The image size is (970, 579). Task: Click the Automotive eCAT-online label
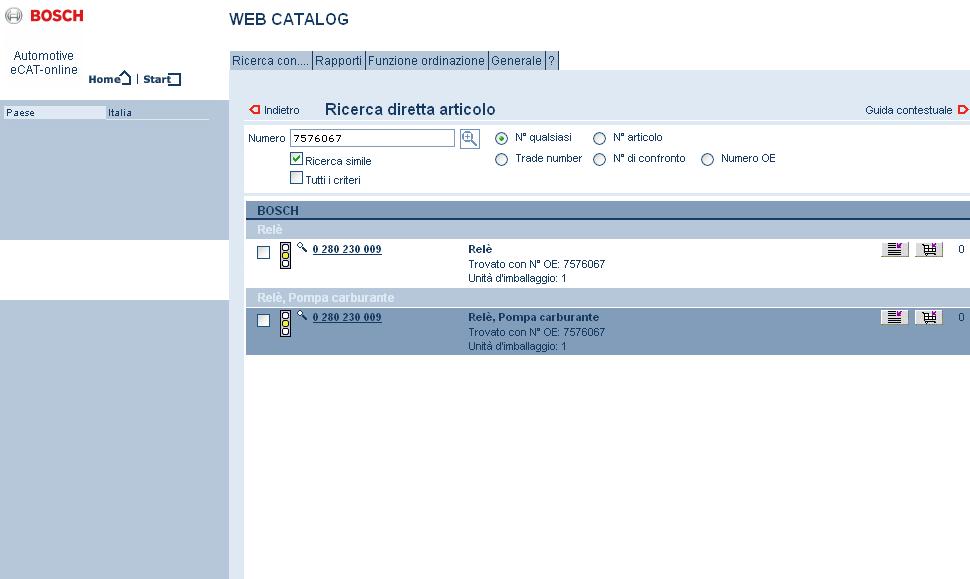[44, 62]
